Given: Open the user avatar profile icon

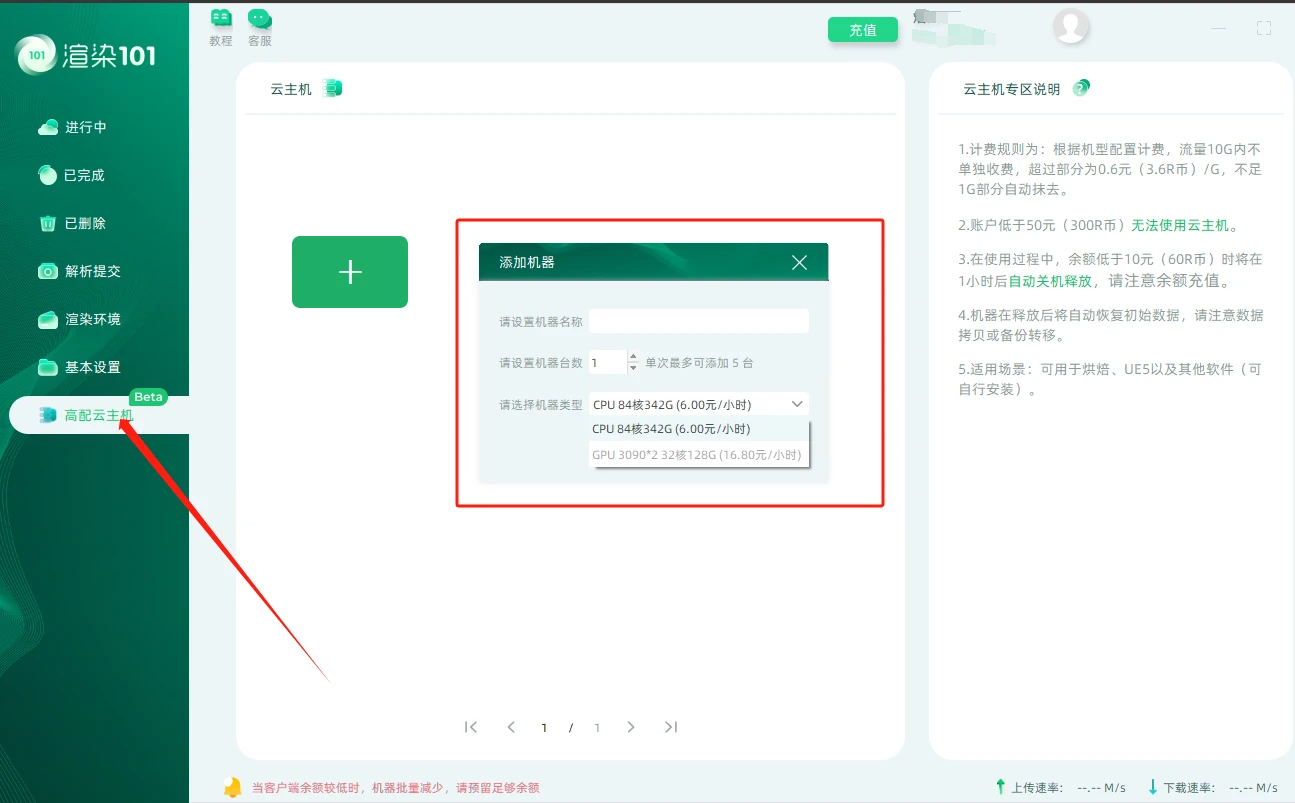Looking at the screenshot, I should coord(1071,27).
